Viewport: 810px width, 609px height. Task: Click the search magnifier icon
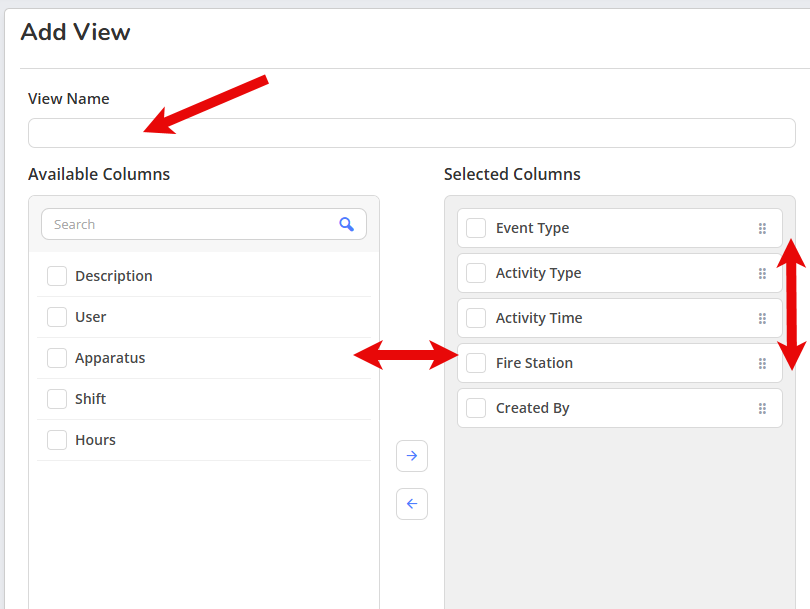pyautogui.click(x=346, y=224)
